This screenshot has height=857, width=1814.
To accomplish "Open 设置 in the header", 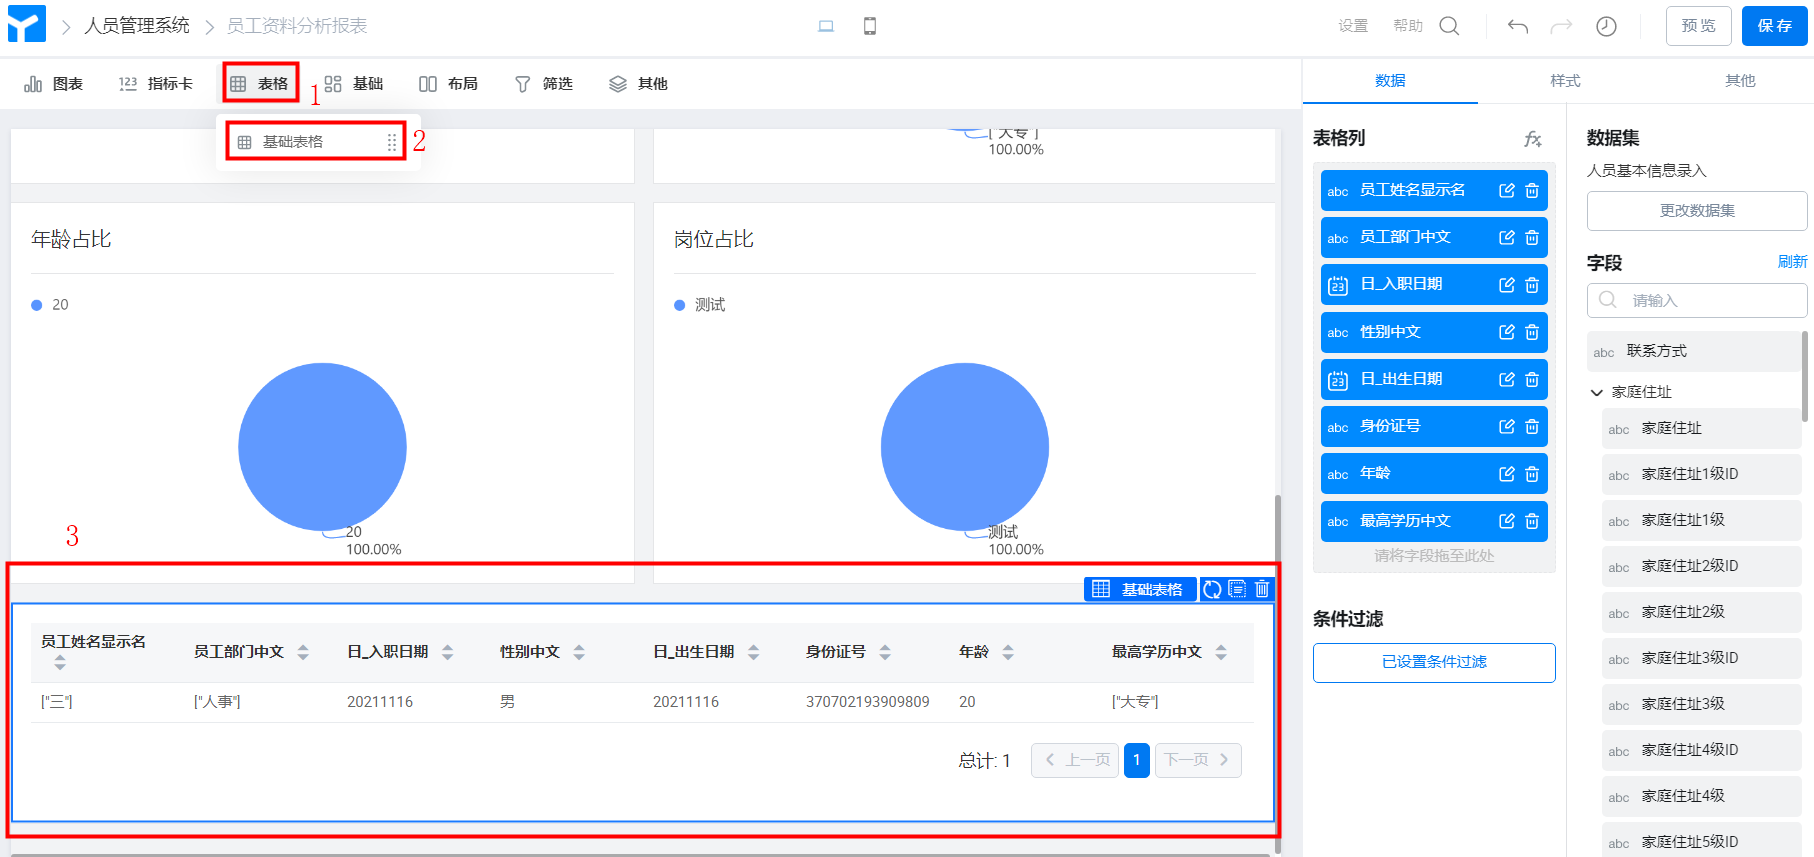I will pos(1353,26).
